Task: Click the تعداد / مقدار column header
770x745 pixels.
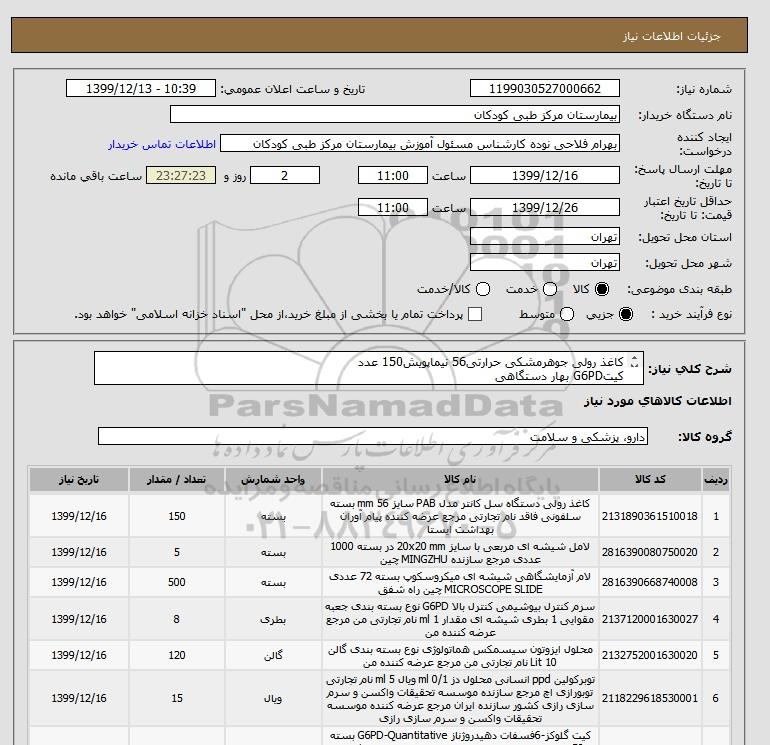Action: point(177,479)
